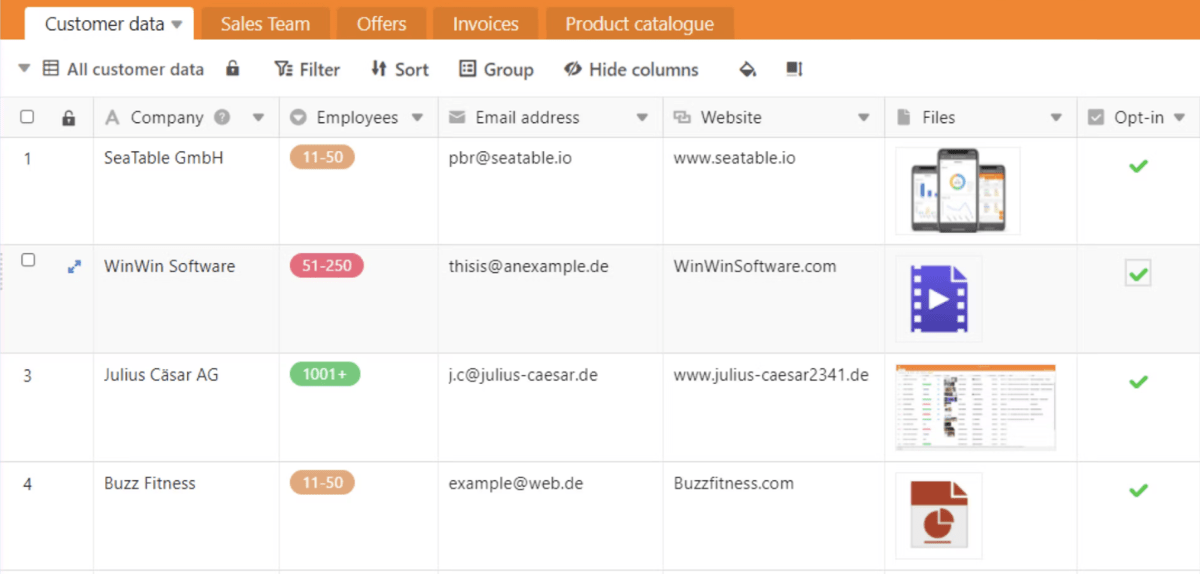Click the table grid icon before All customer data

click(x=50, y=69)
